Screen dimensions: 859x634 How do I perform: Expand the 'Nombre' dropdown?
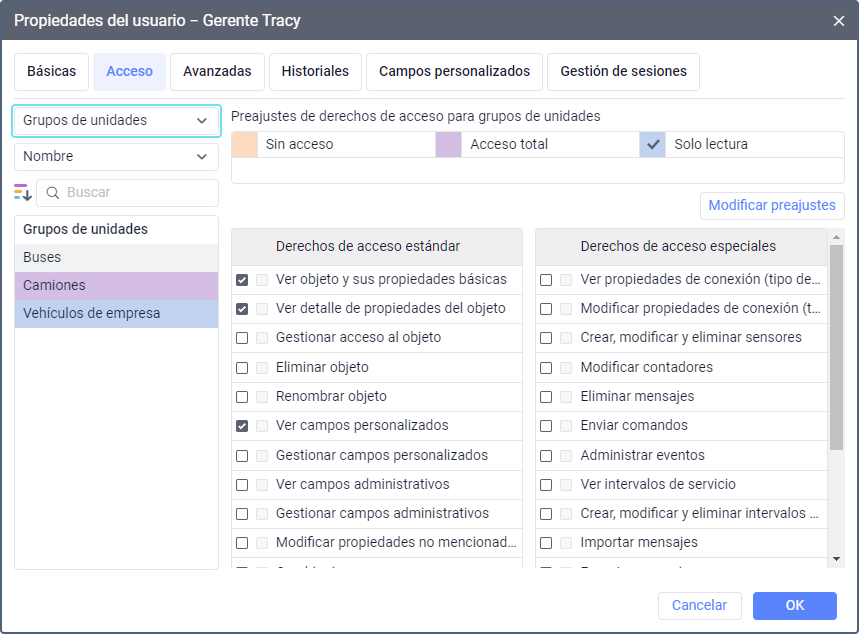click(x=116, y=156)
